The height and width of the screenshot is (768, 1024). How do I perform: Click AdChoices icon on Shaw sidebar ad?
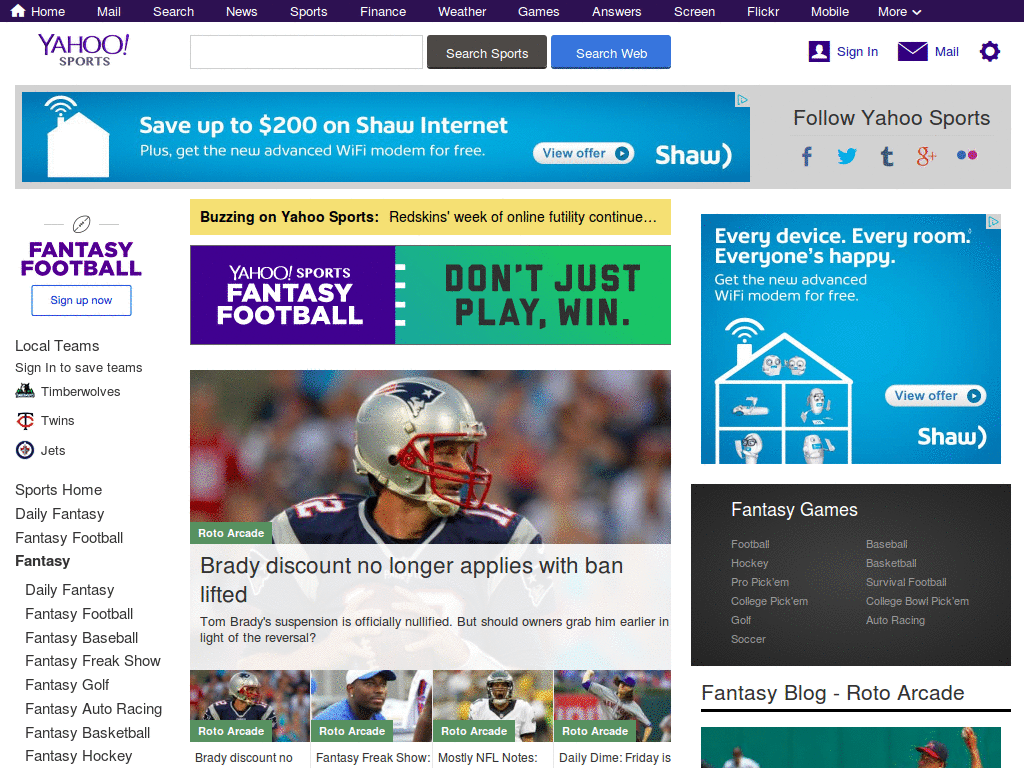click(993, 221)
